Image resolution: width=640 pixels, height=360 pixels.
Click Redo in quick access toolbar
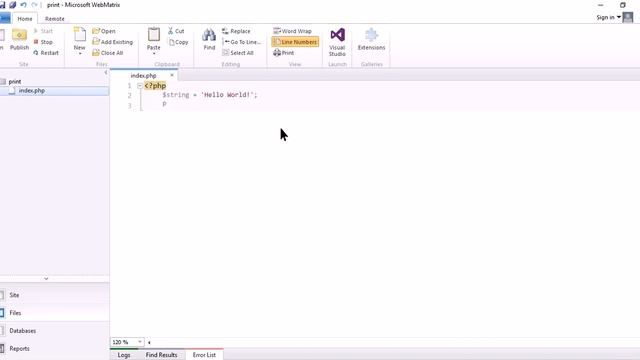[x=34, y=5]
